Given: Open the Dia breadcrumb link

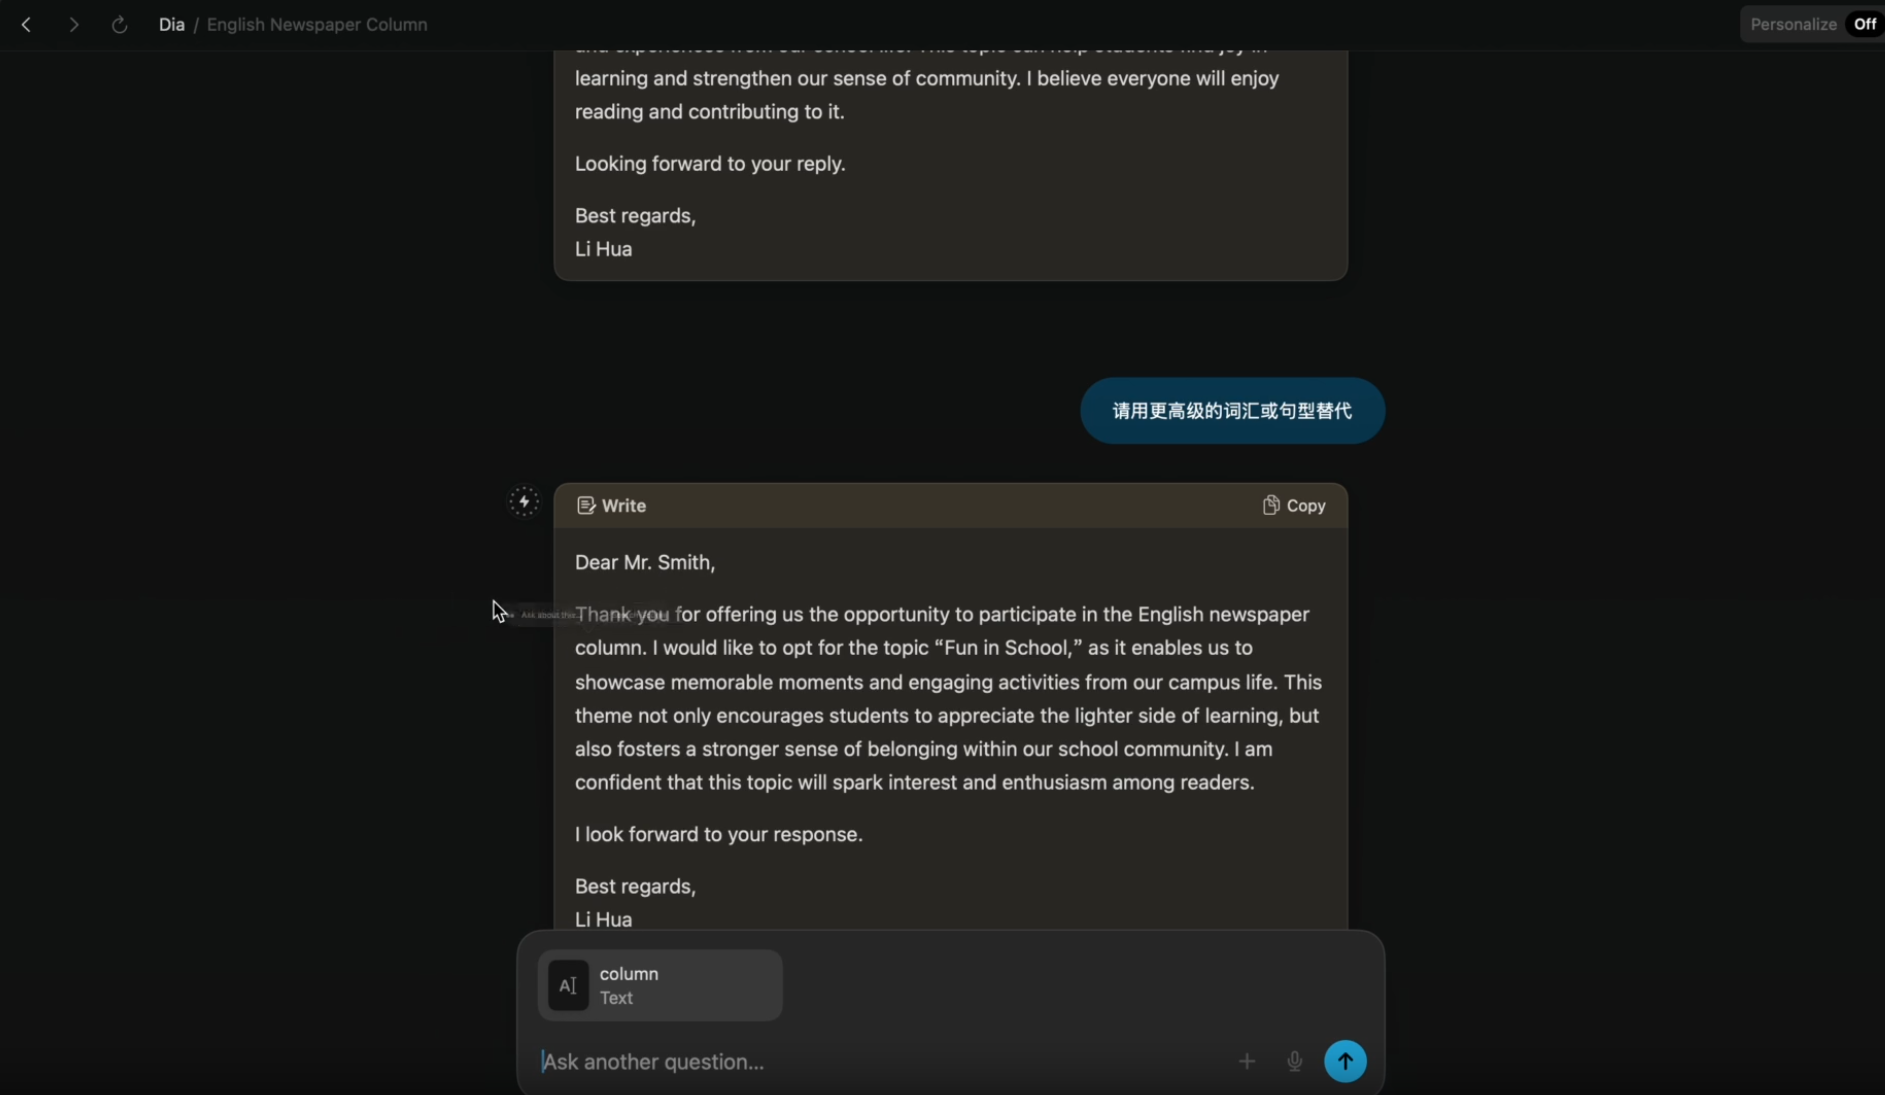Looking at the screenshot, I should pos(171,25).
